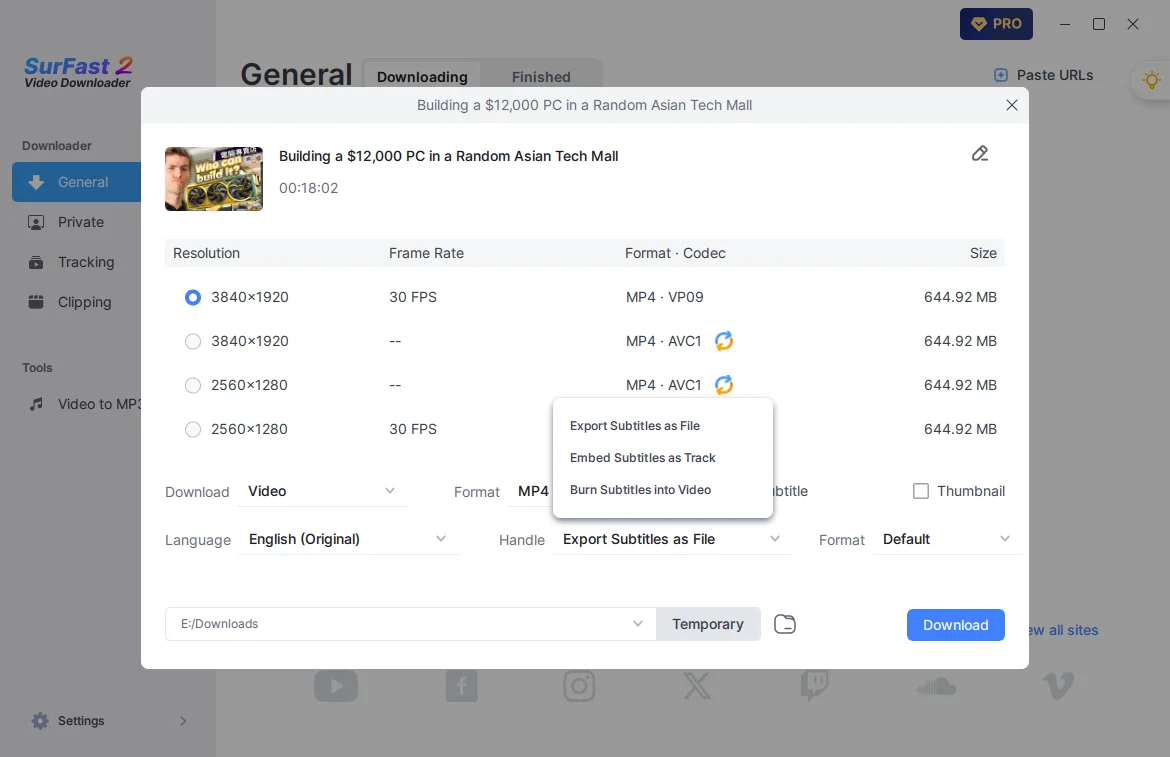Open the Language English (Original) dropdown

pos(348,539)
